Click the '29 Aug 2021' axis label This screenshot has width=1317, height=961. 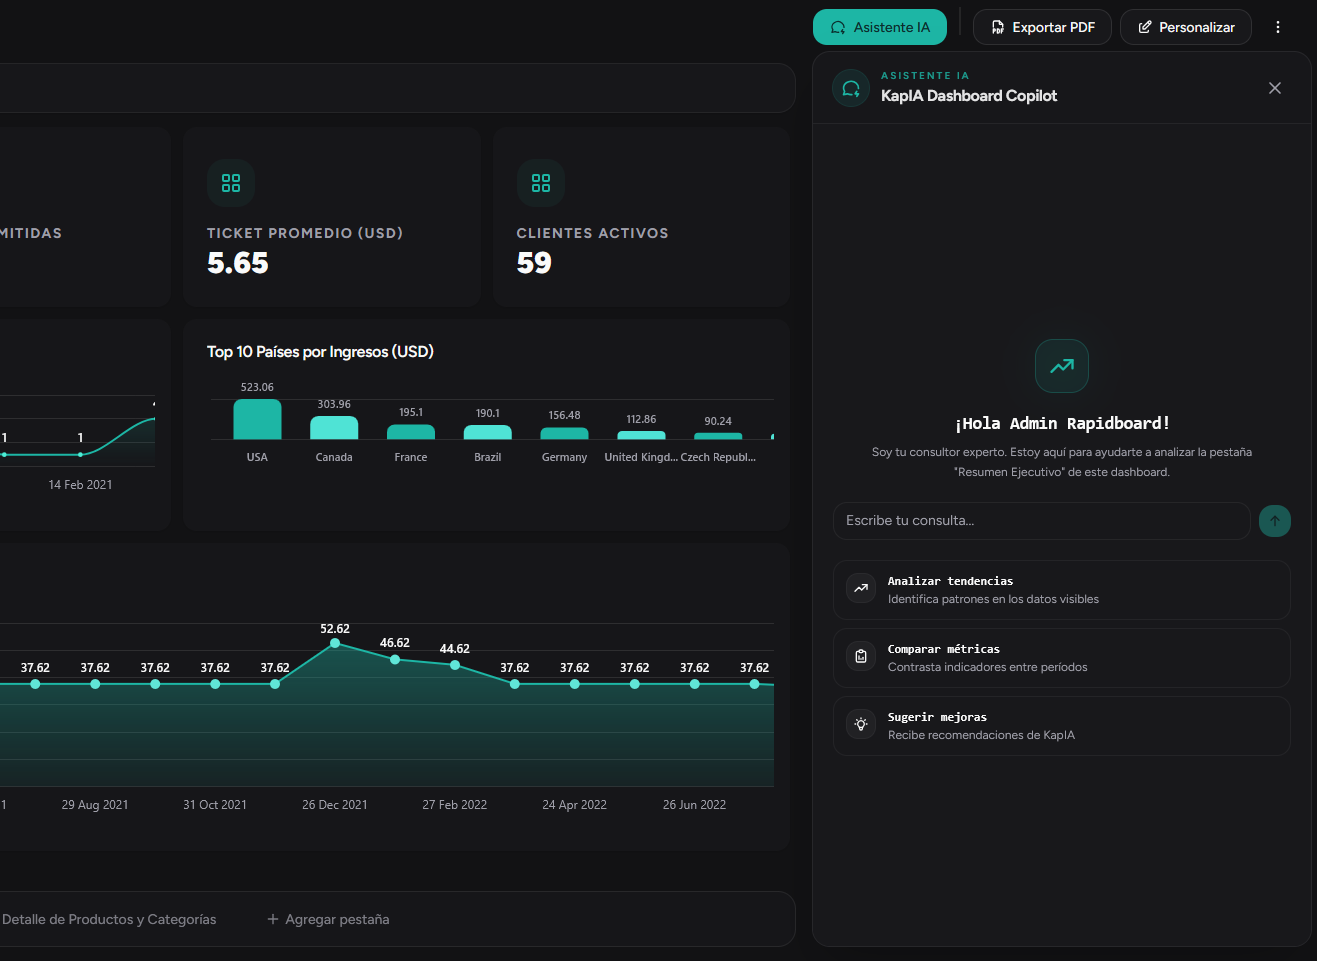[95, 805]
